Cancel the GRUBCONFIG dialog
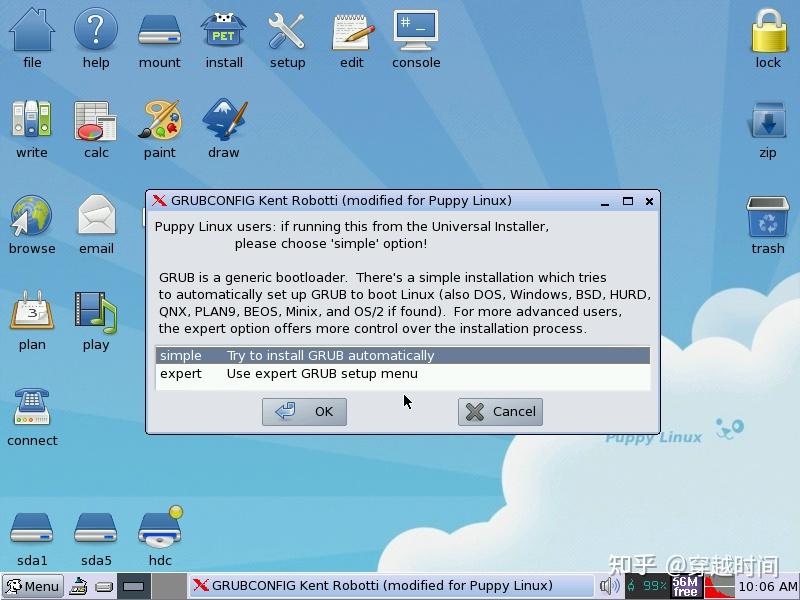The height and width of the screenshot is (600, 800). click(x=499, y=411)
